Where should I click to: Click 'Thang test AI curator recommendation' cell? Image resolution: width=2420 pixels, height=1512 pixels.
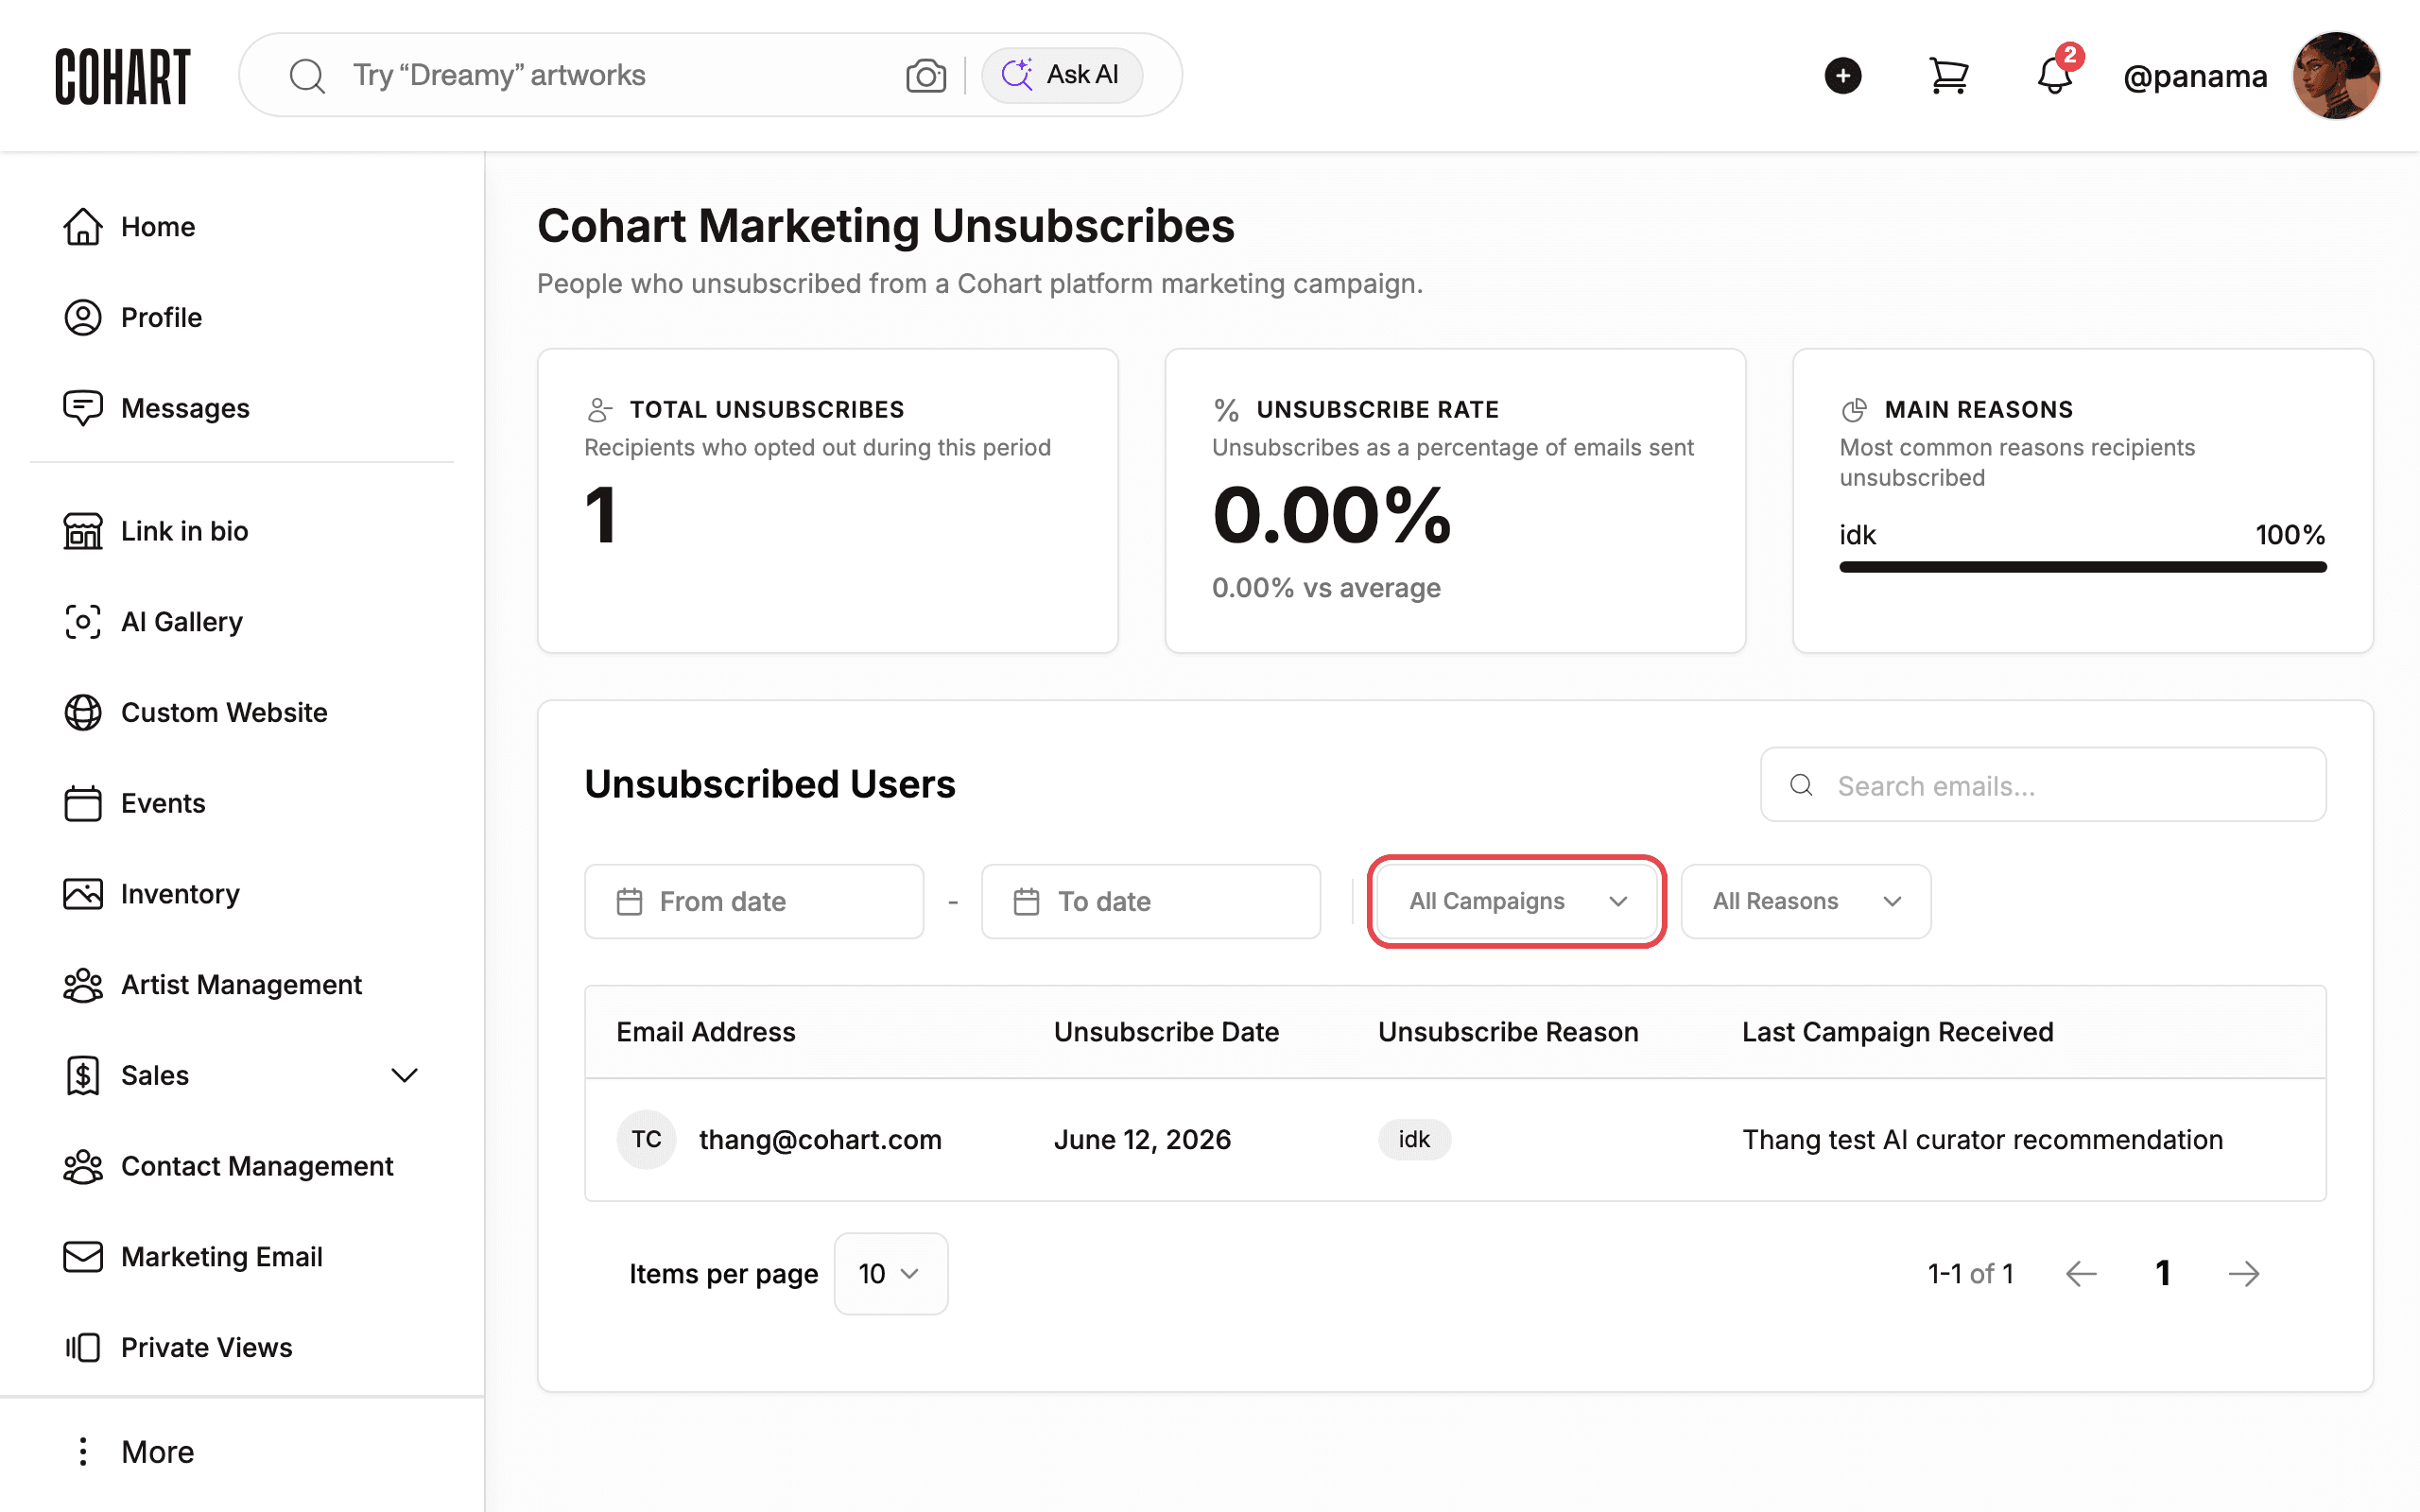click(1982, 1139)
